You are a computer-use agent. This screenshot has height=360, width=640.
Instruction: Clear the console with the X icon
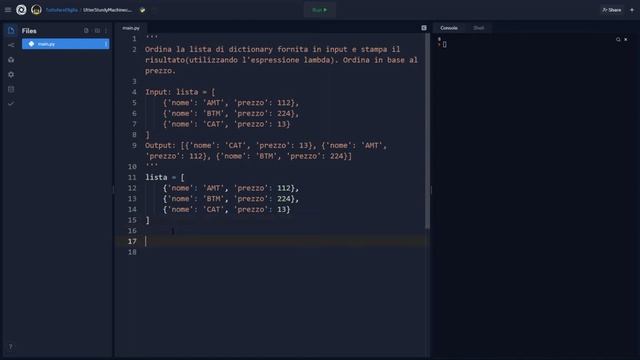coord(626,40)
